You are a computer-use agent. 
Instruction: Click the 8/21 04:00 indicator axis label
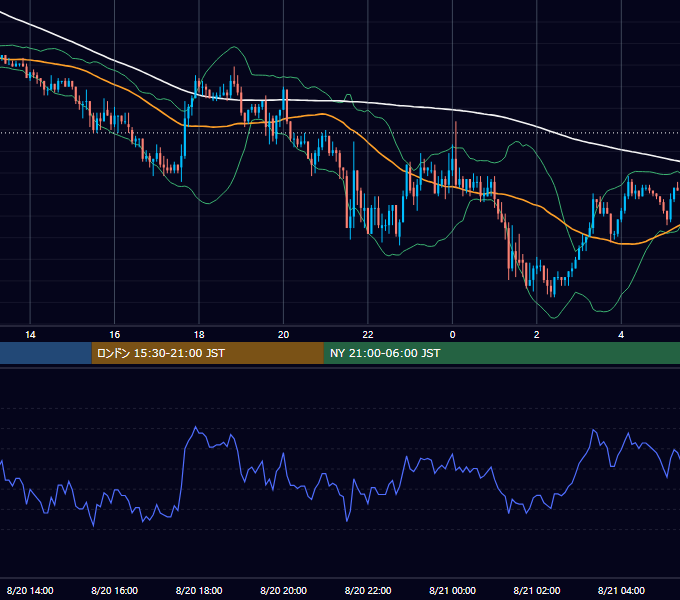[621, 590]
